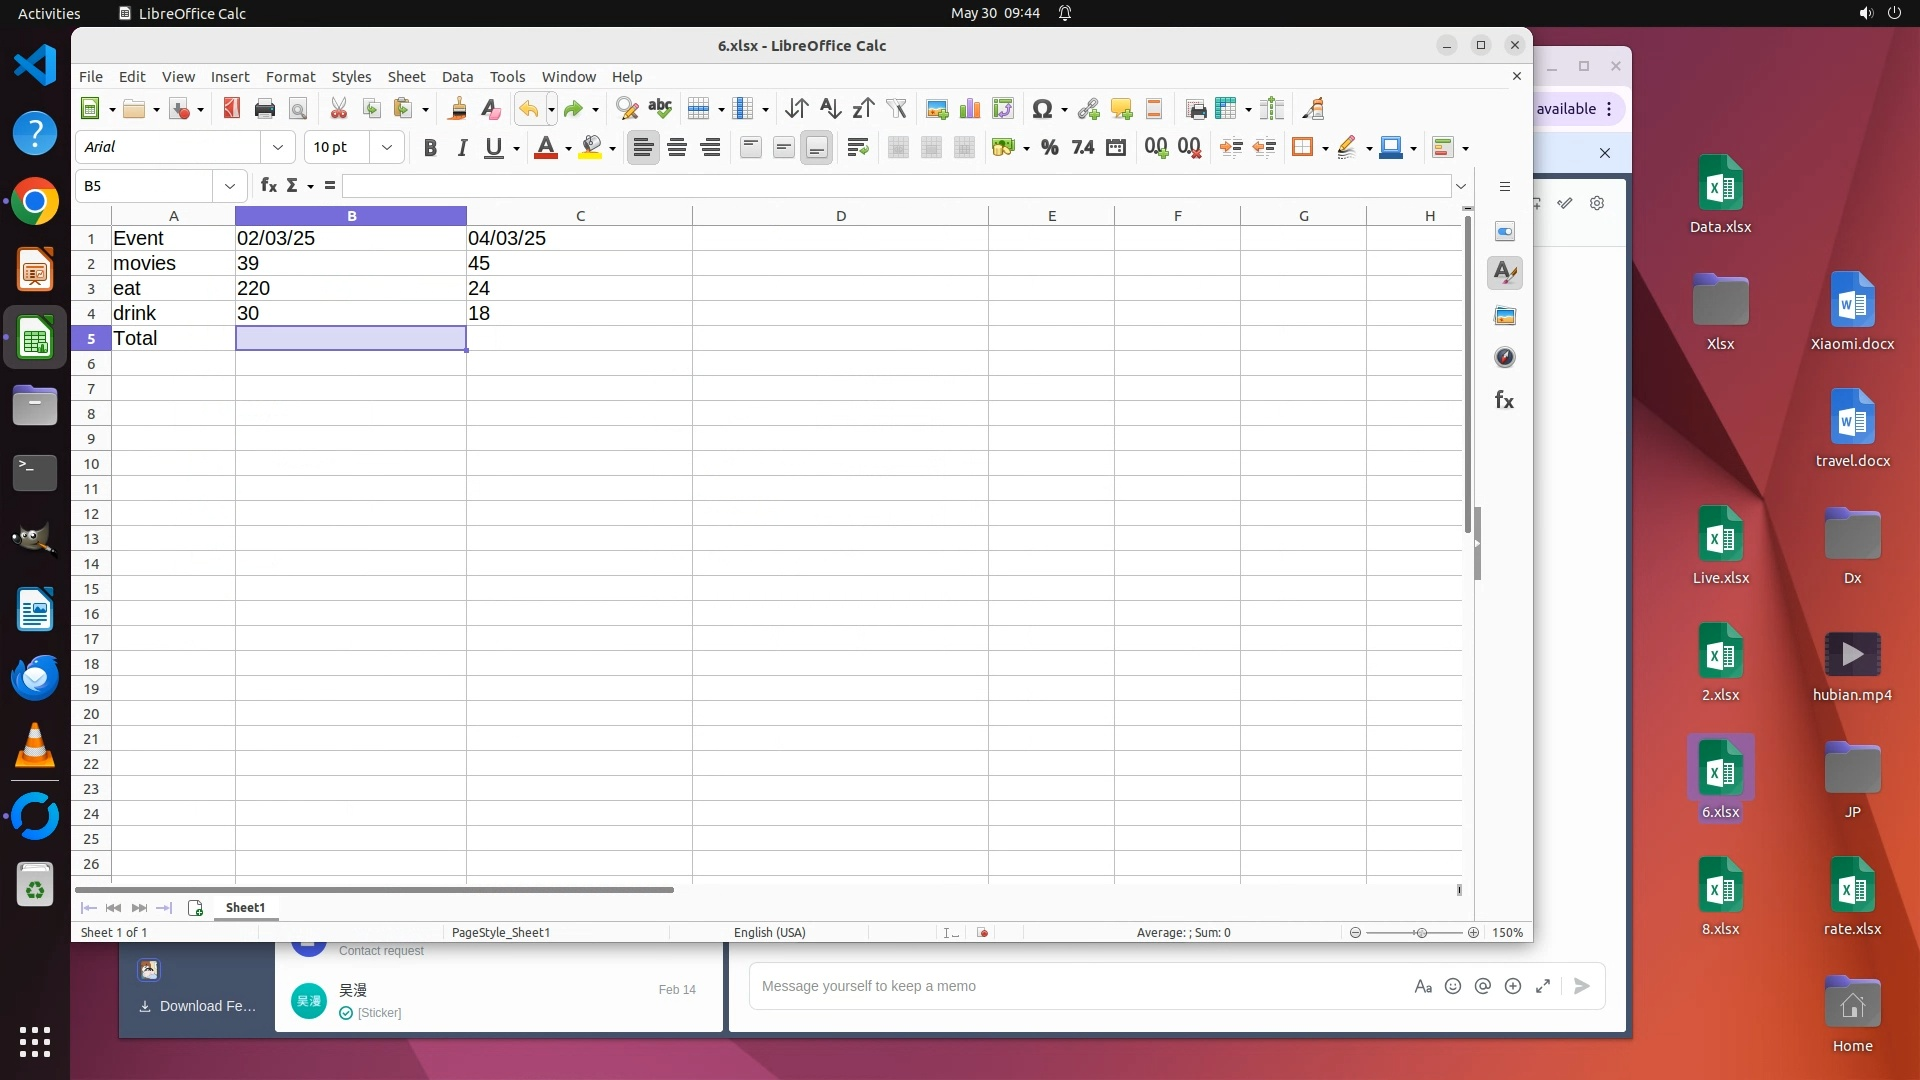
Task: Click the AutoFilter funnel icon
Action: tap(896, 109)
